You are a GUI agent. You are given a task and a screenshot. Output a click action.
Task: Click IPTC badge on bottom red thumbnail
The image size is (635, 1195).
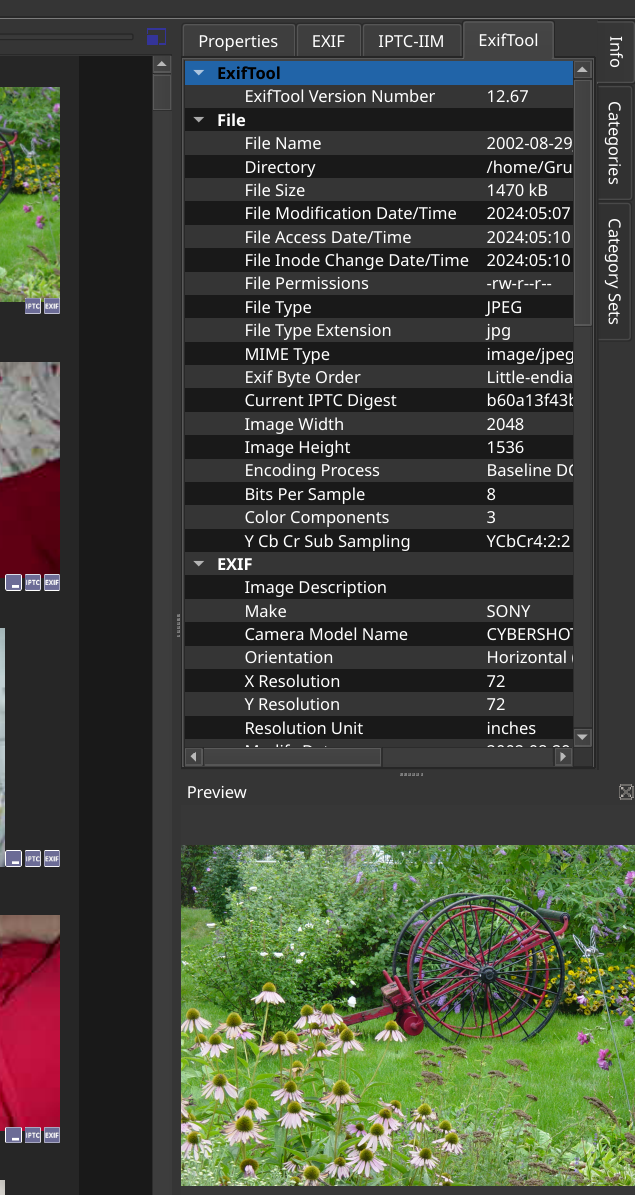coord(33,1135)
